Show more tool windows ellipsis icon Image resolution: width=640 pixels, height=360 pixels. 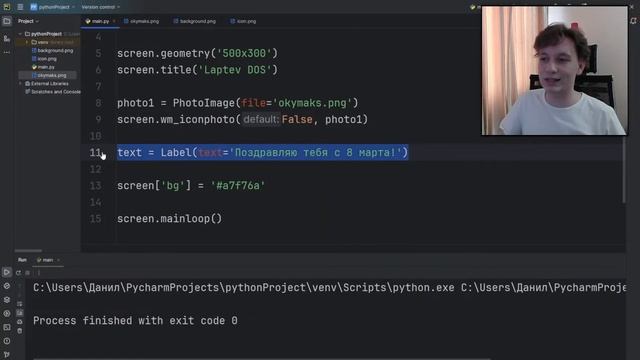7,52
